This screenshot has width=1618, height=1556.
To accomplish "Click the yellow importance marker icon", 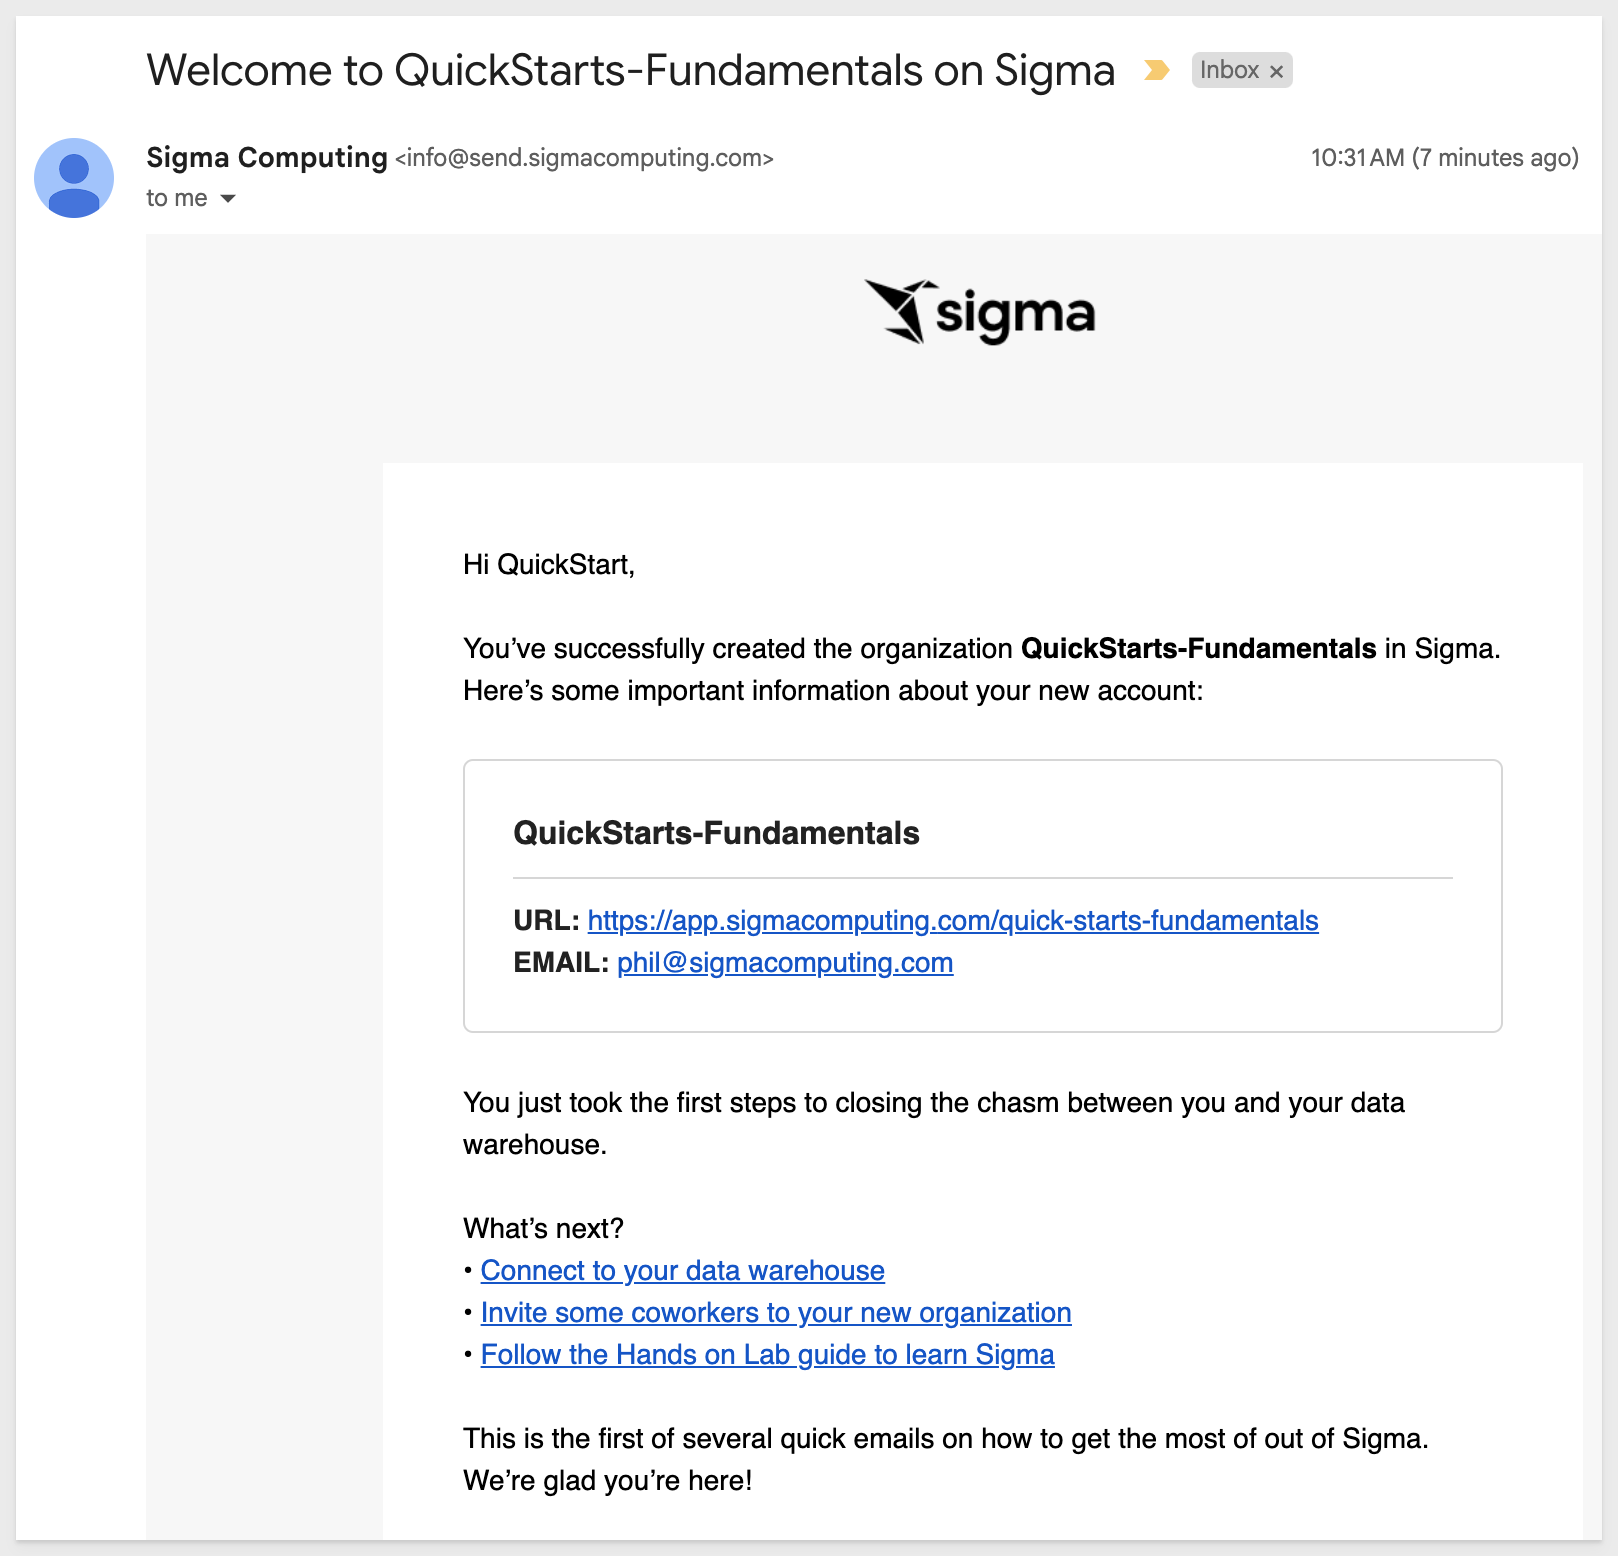I will pos(1156,70).
